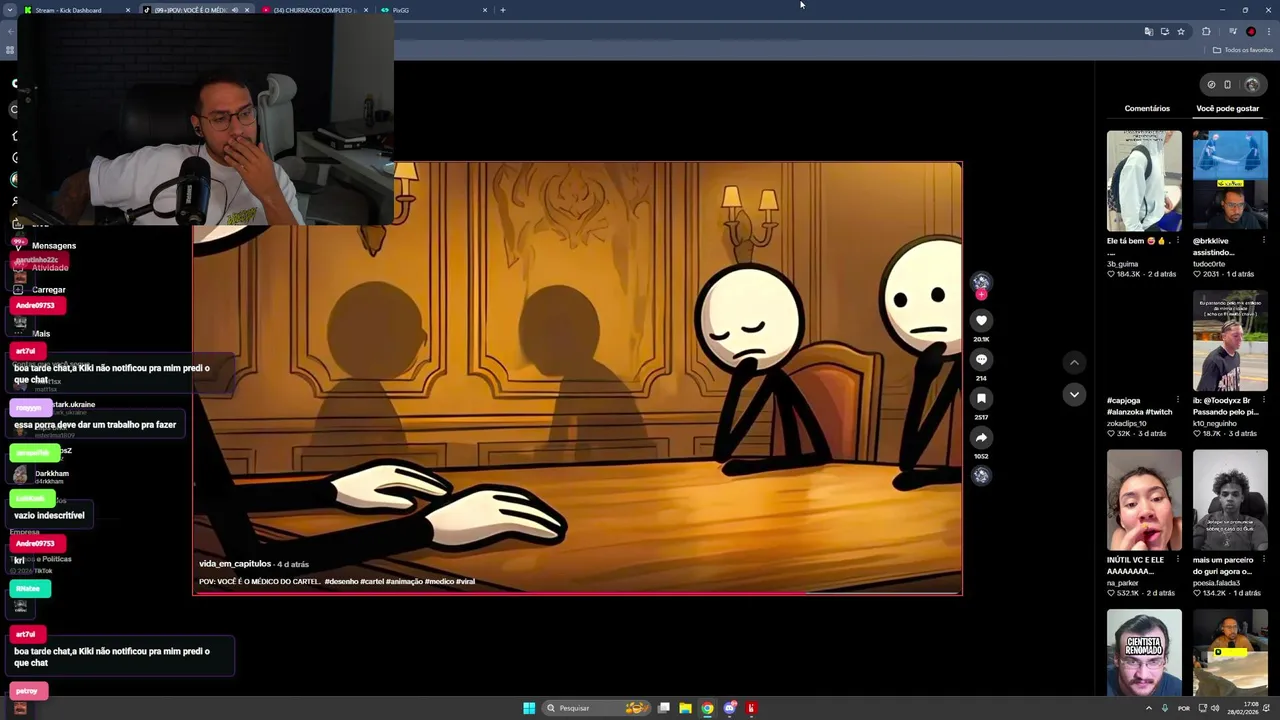Open the Stream - Kick Dashboard browser tab

pos(76,10)
